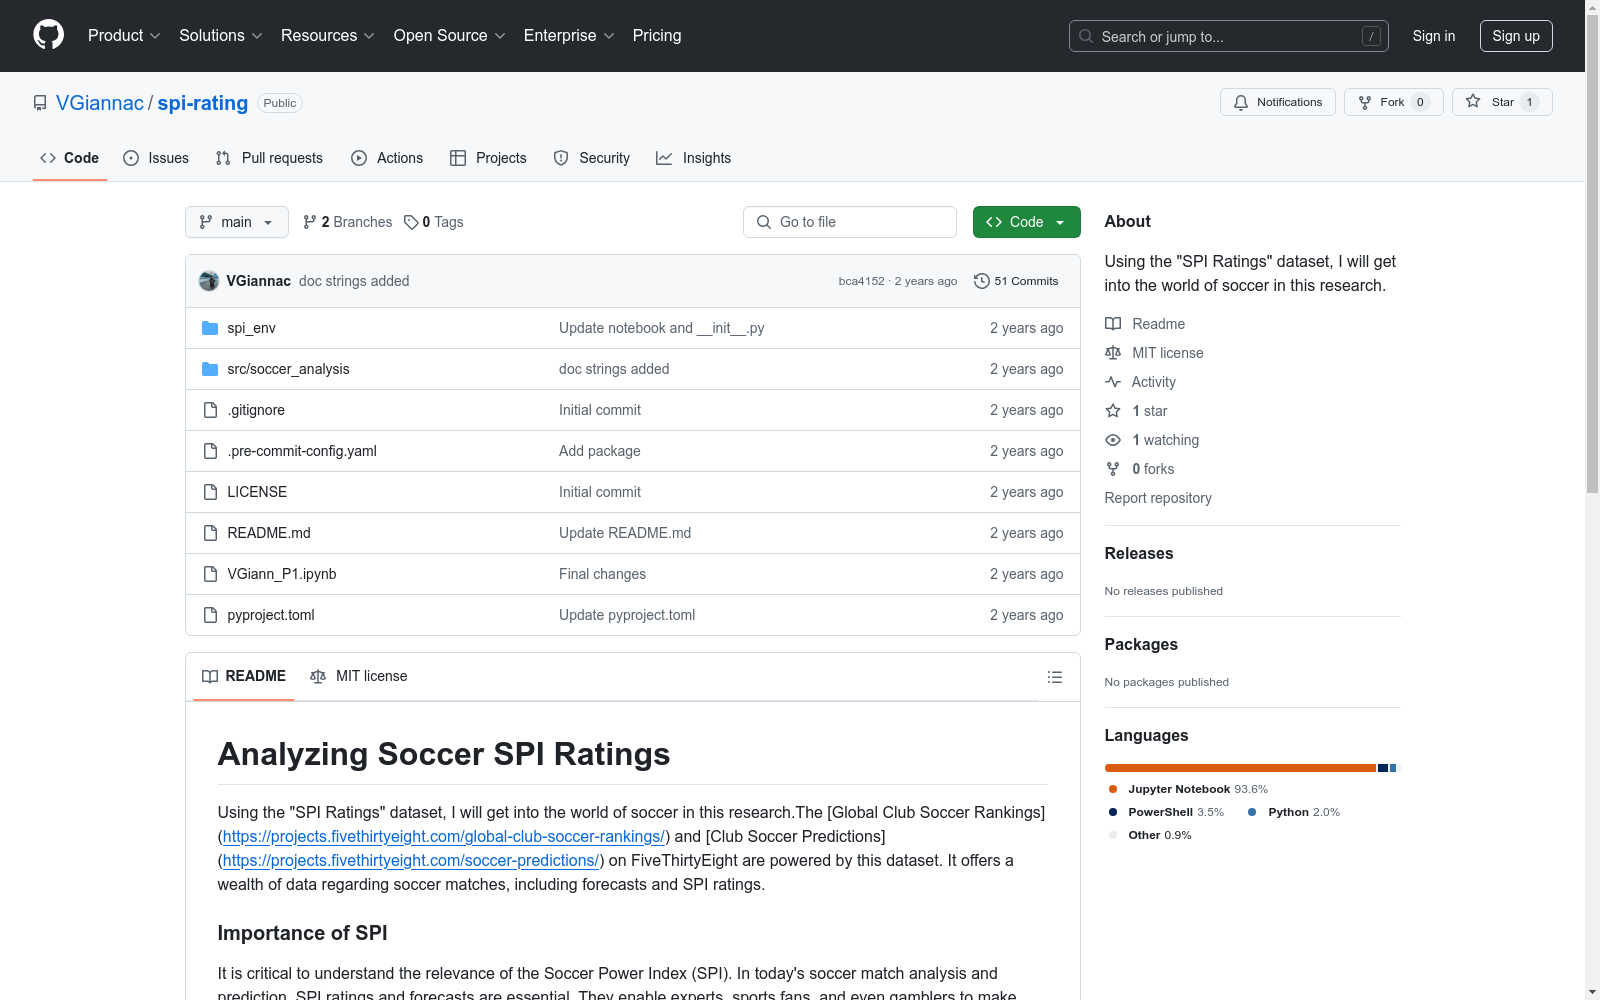This screenshot has width=1600, height=1000.
Task: Switch to the Issues tab
Action: click(x=156, y=158)
